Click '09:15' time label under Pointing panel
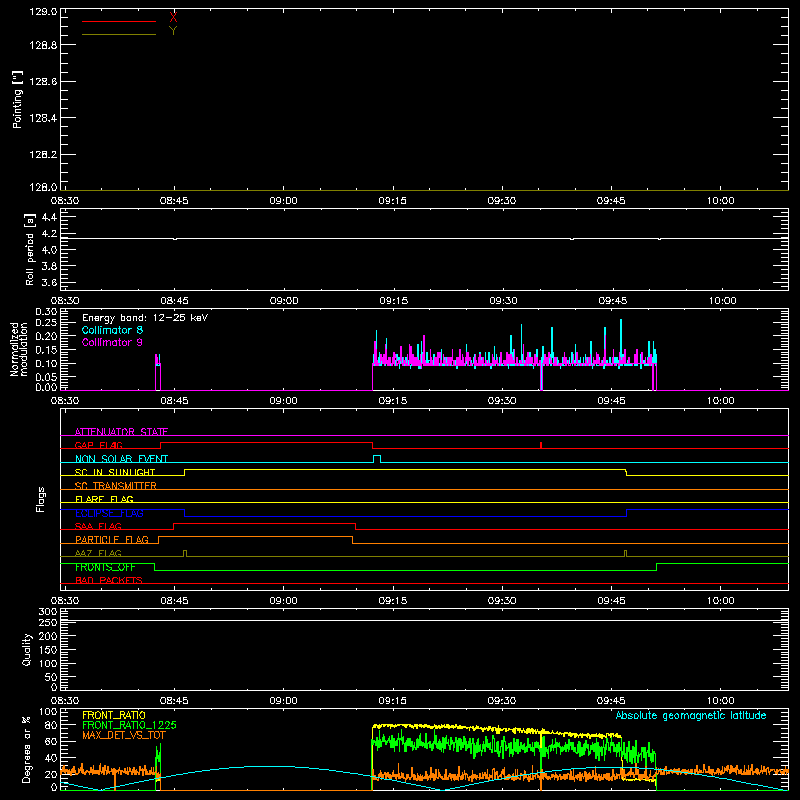The height and width of the screenshot is (800, 800). coord(392,201)
